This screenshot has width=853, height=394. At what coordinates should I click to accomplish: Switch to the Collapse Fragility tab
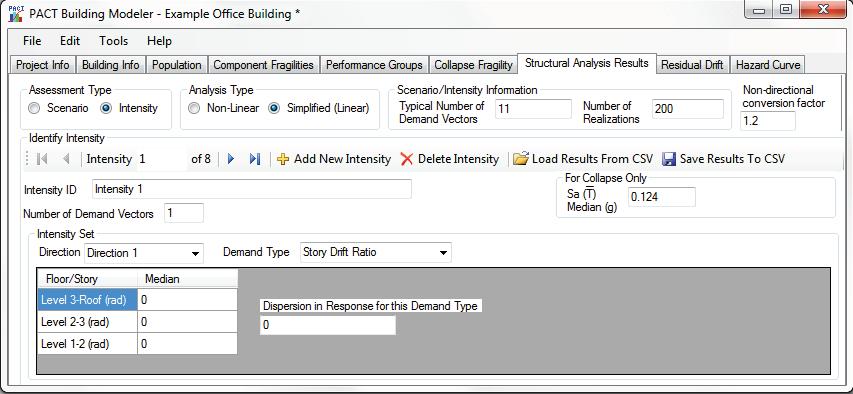click(473, 65)
